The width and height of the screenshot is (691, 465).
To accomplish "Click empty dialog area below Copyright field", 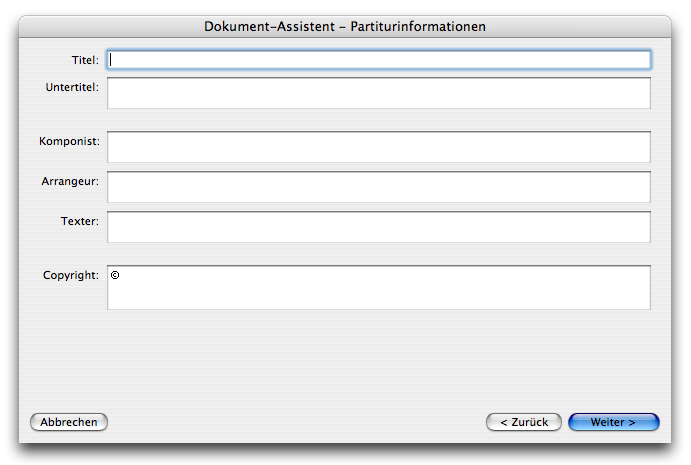I will [x=345, y=360].
